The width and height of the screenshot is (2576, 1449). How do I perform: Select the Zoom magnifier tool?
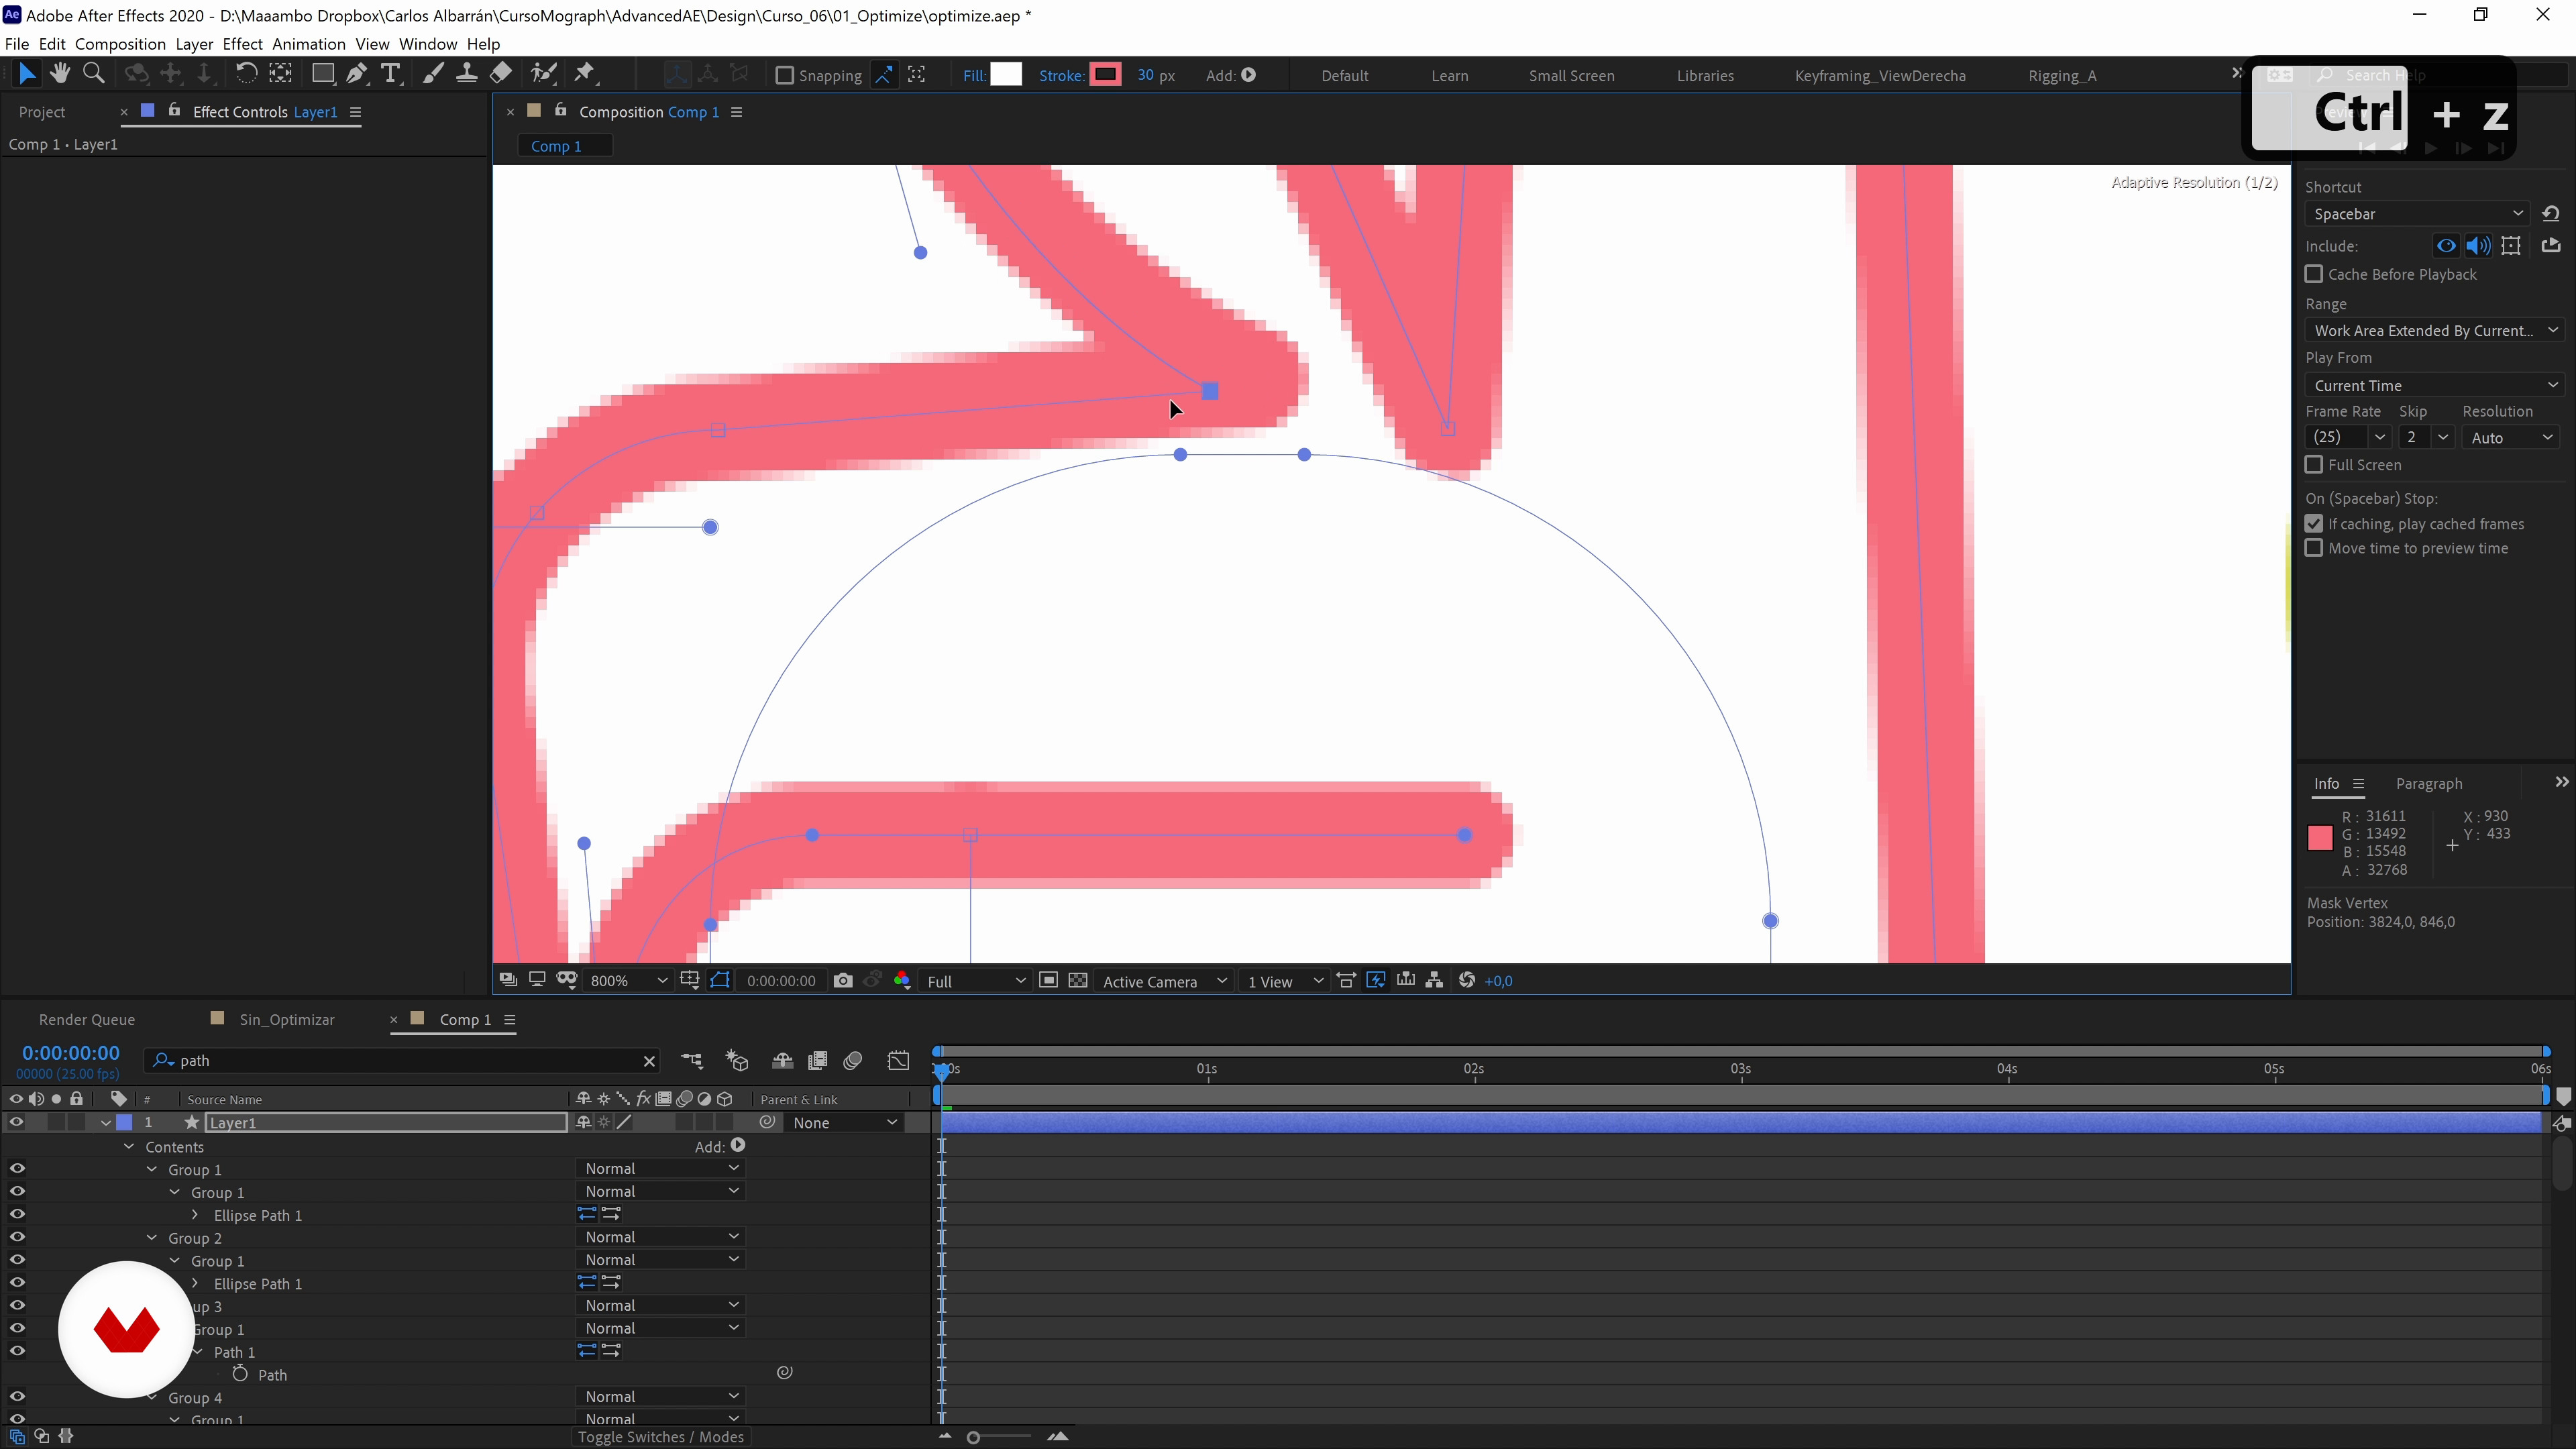94,73
